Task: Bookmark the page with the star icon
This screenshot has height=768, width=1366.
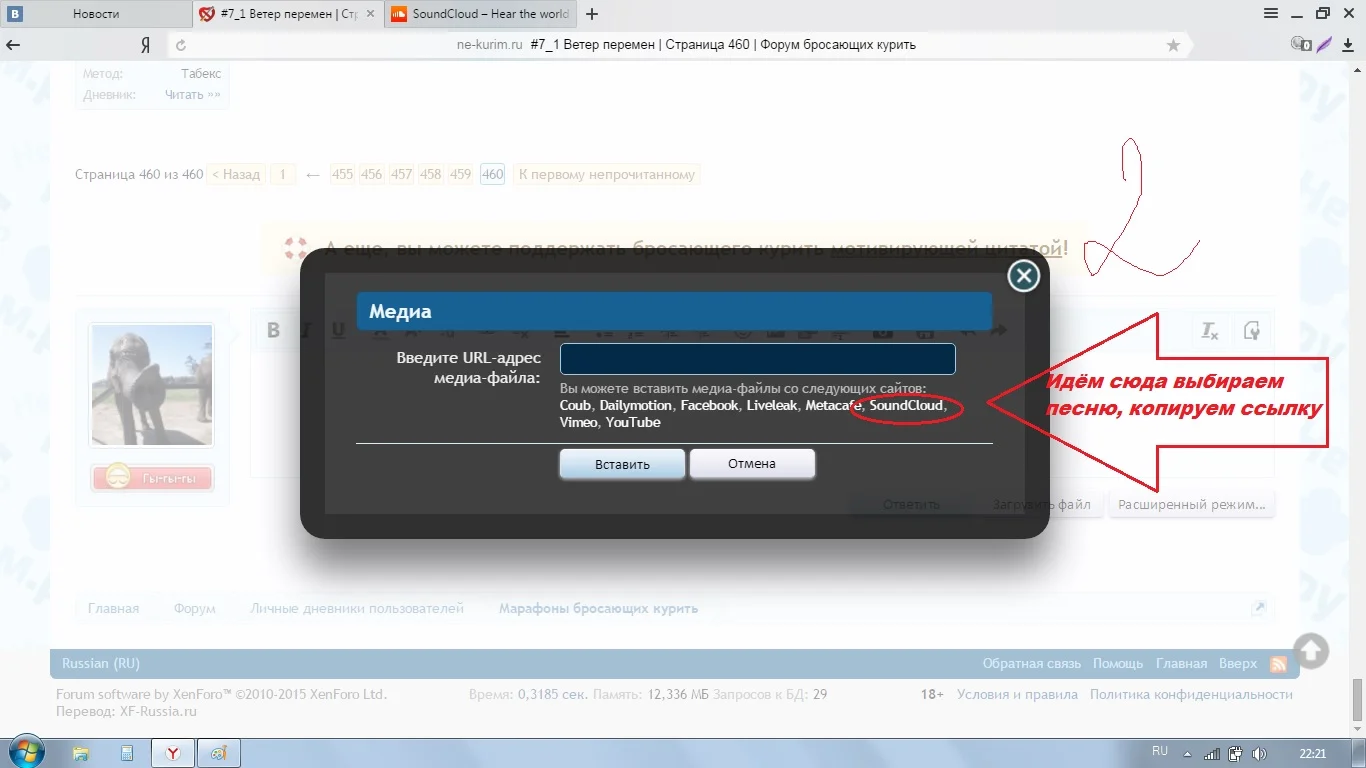Action: pos(1173,45)
